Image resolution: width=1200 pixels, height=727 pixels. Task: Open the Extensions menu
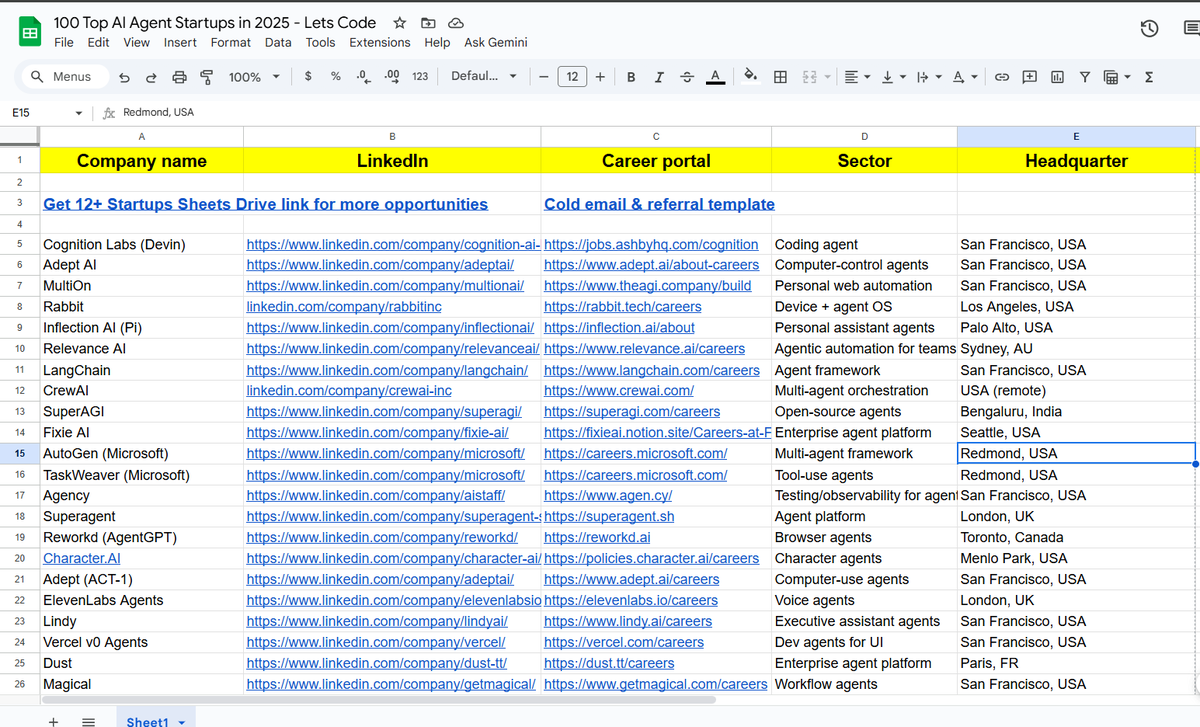[x=380, y=42]
